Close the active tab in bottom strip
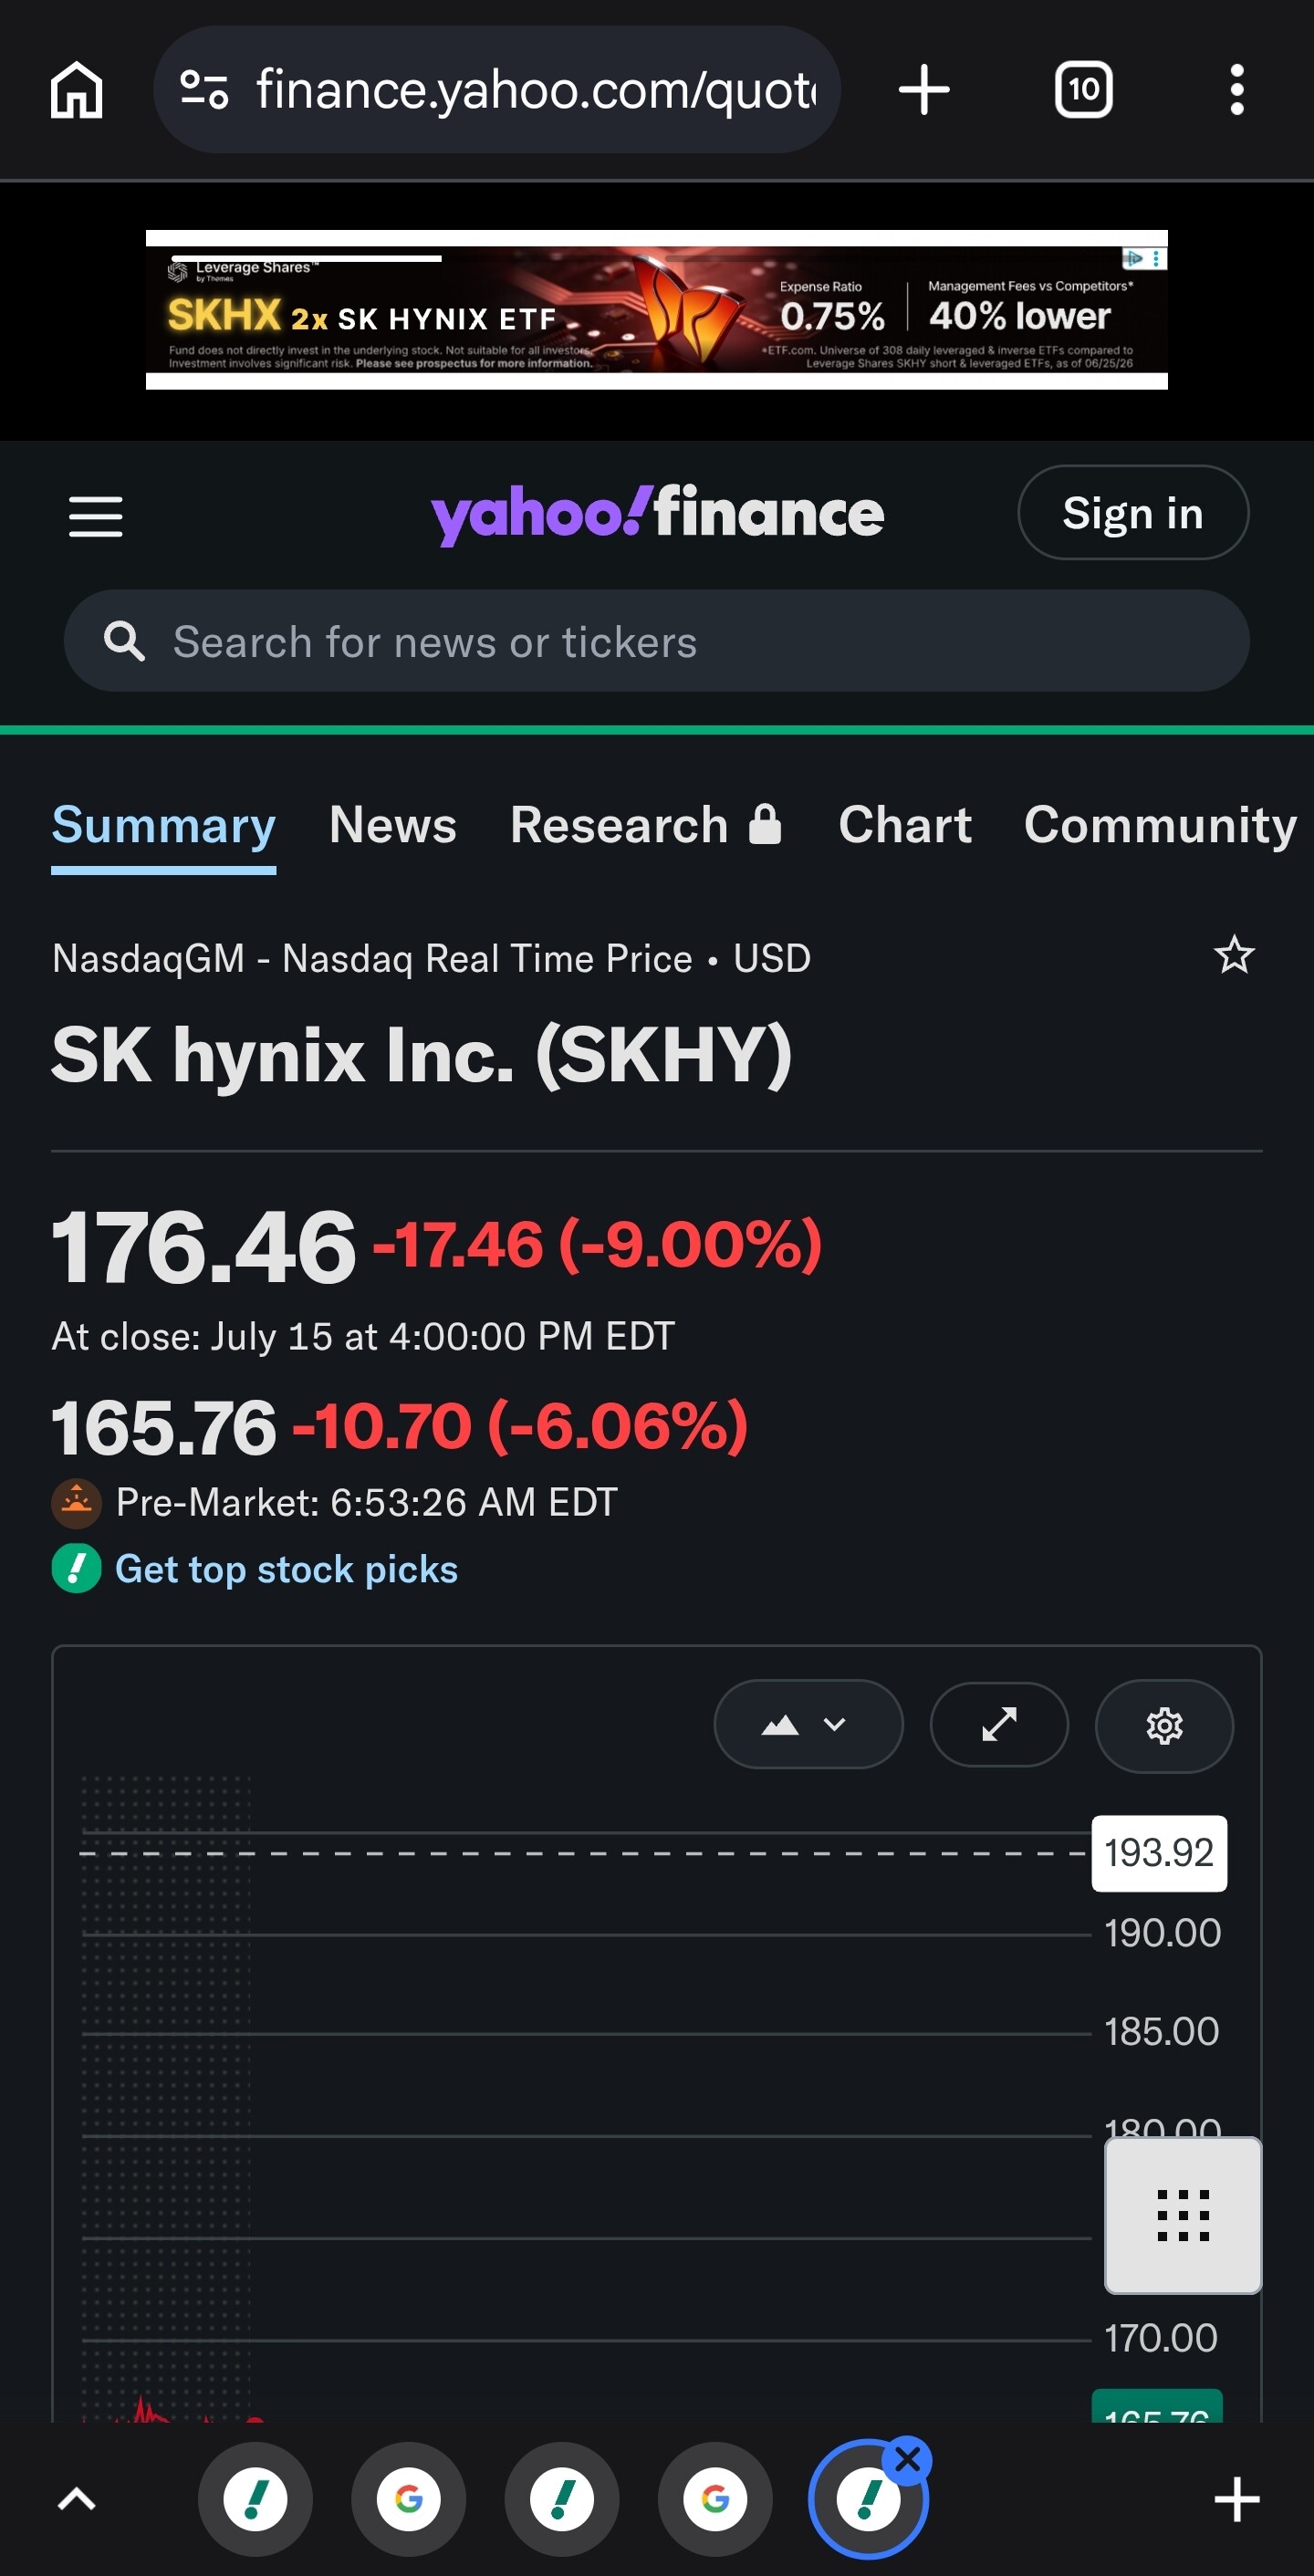1314x2576 pixels. click(908, 2459)
